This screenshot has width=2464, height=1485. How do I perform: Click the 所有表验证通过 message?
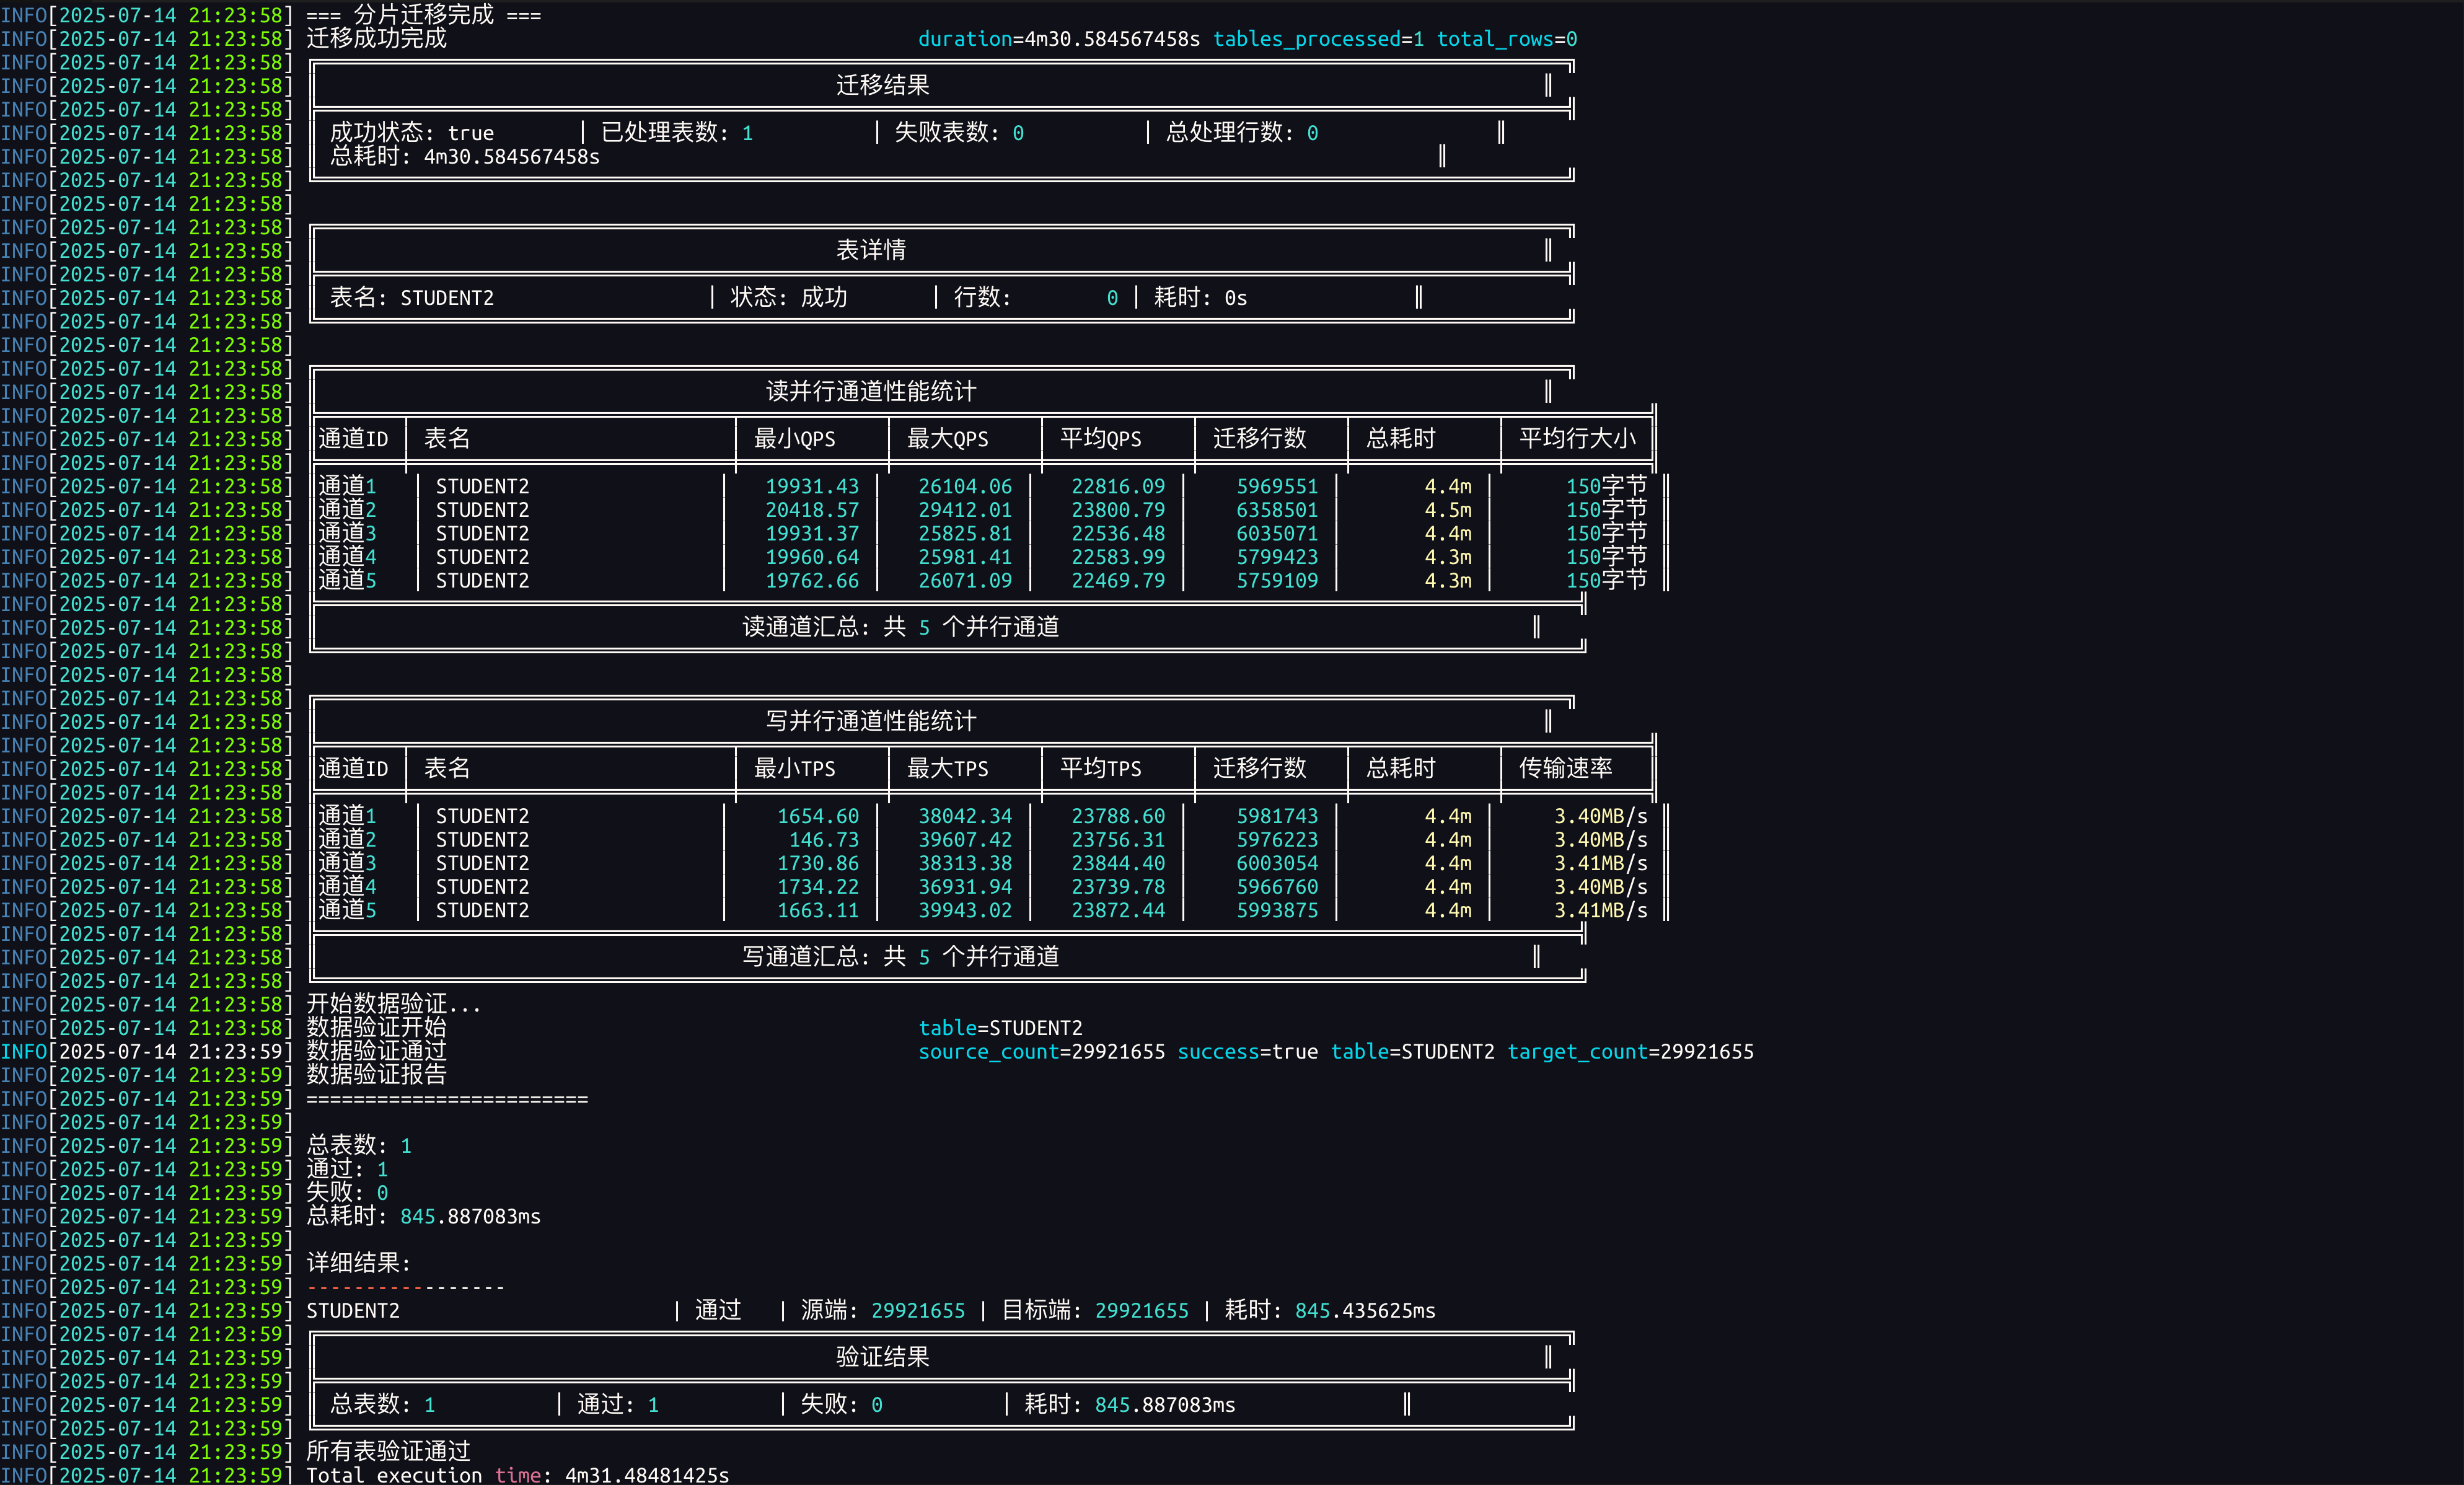pyautogui.click(x=388, y=1451)
